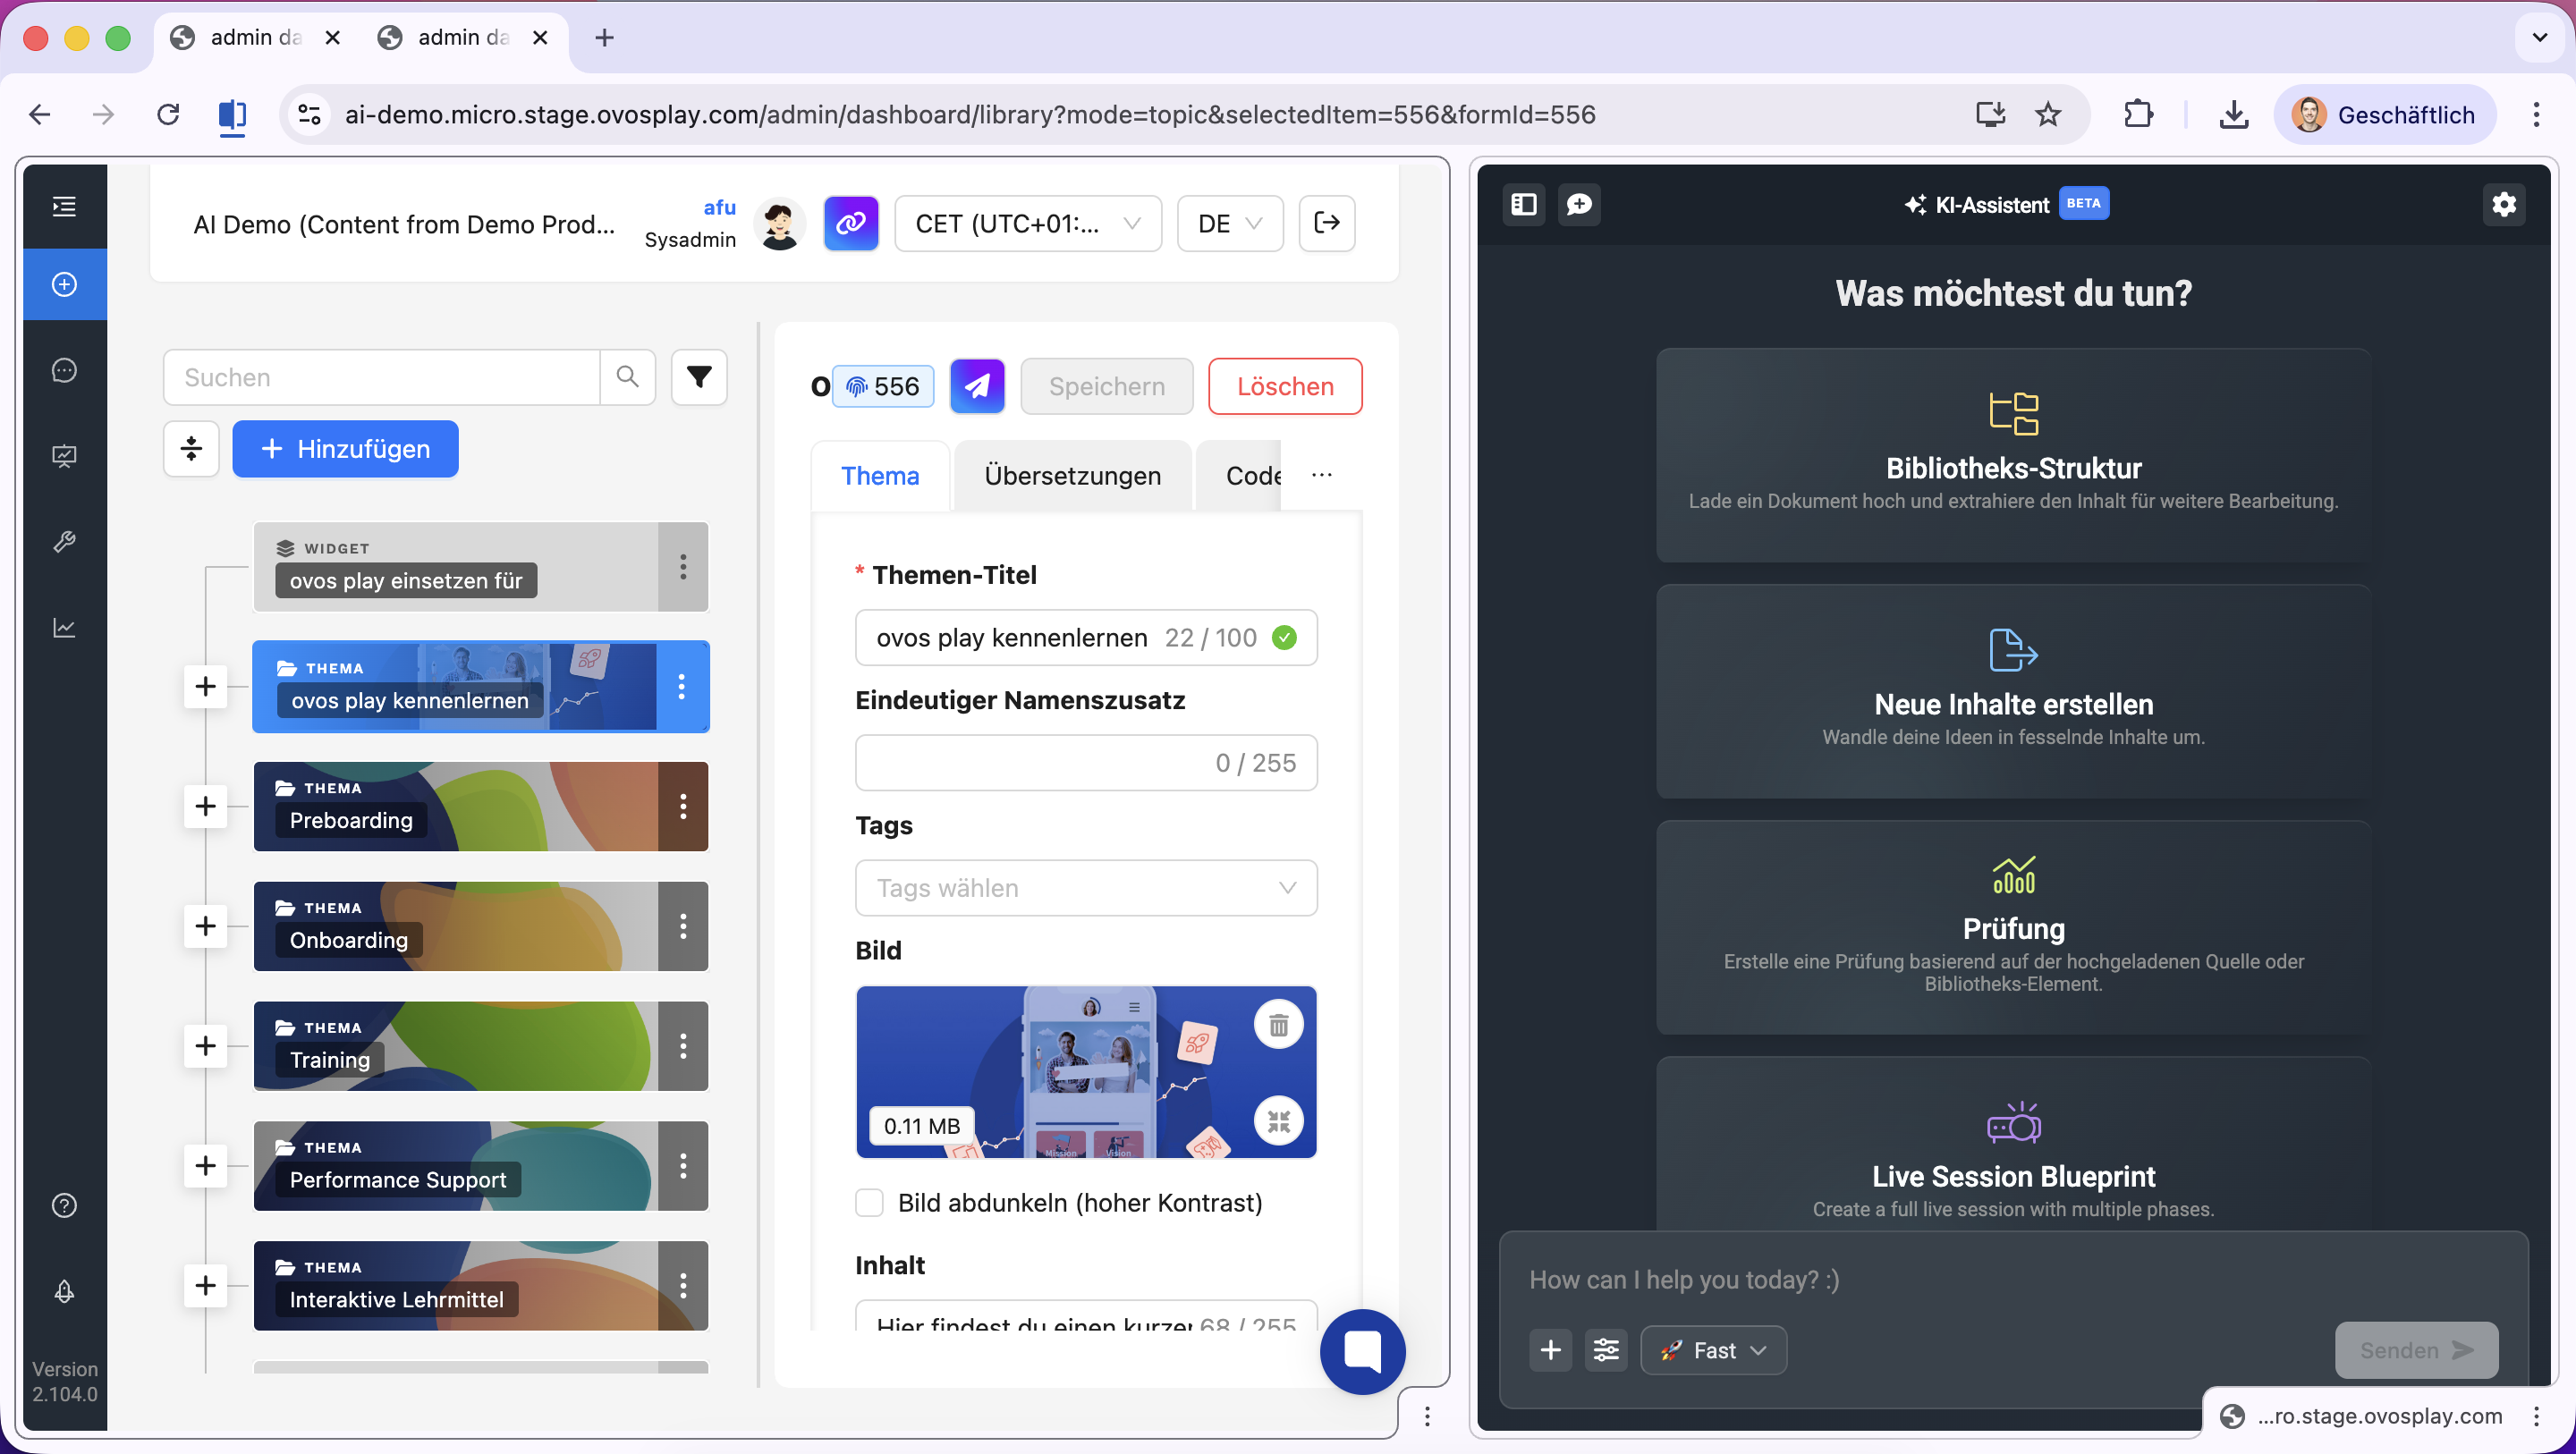Click the Löschen button
The height and width of the screenshot is (1454, 2576).
[1284, 386]
